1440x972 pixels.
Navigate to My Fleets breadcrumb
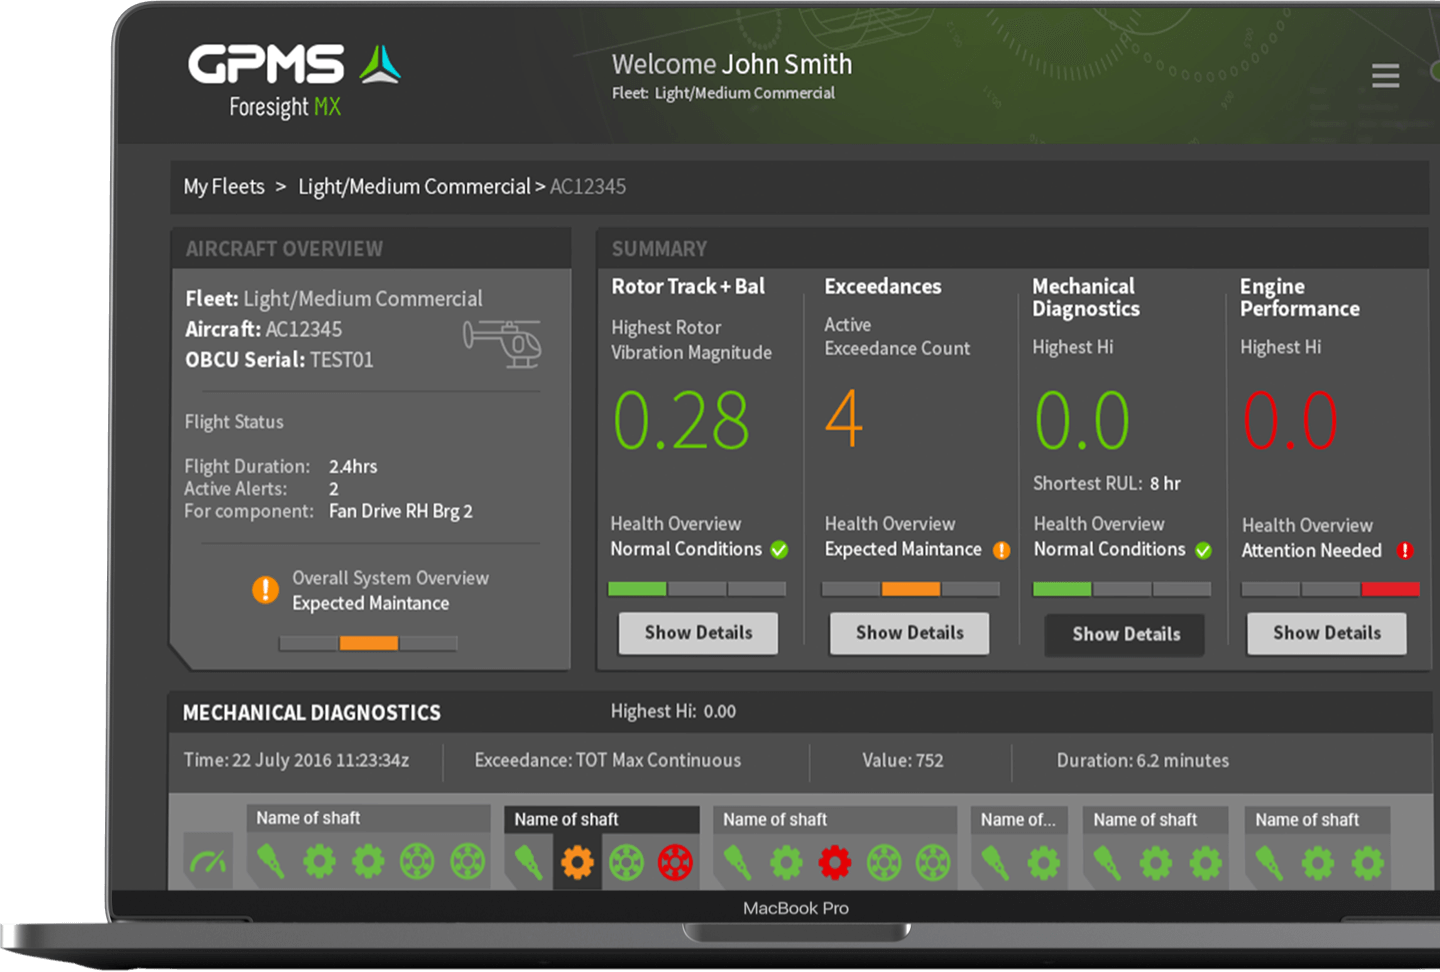pos(224,186)
